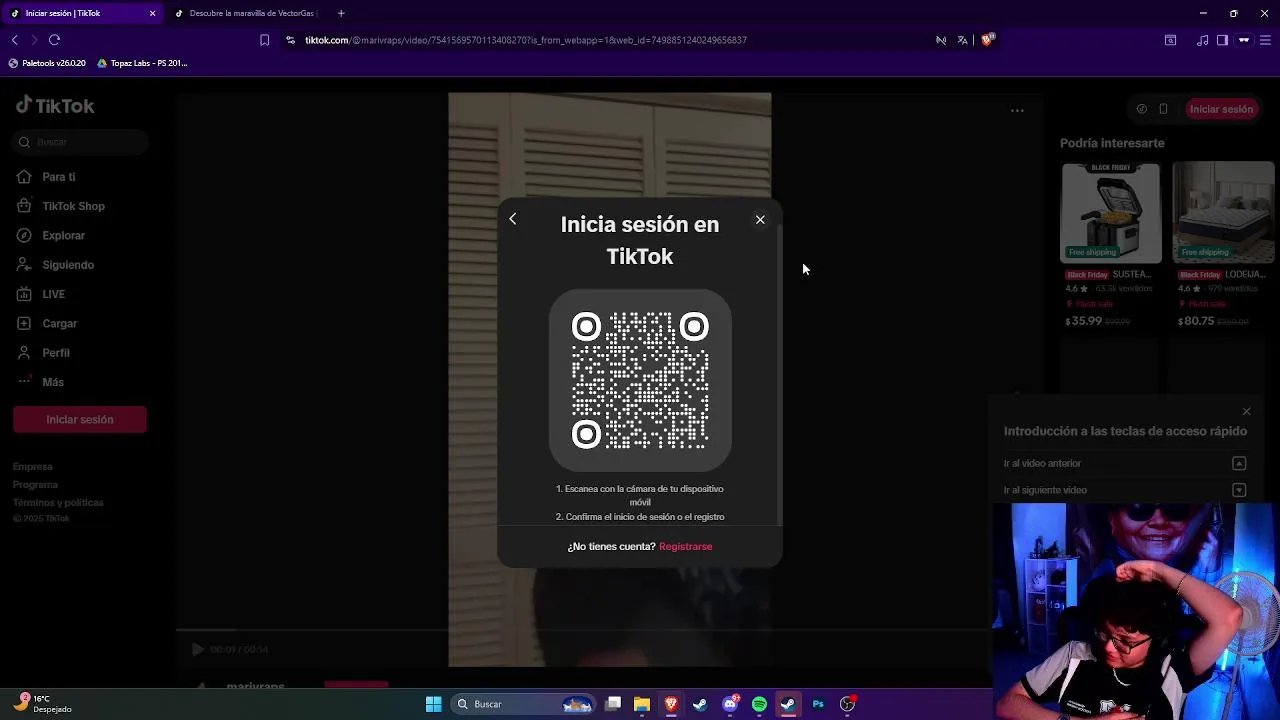Screen dimensions: 1280x720
Task: Go back using the login dialog chevron
Action: [512, 219]
